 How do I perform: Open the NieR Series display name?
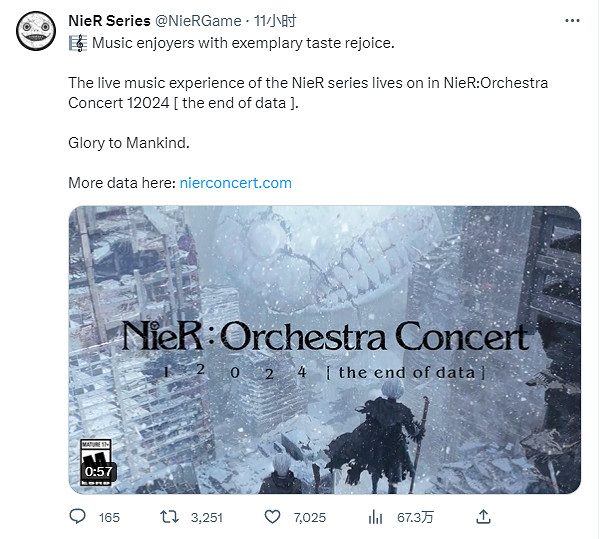(x=109, y=20)
